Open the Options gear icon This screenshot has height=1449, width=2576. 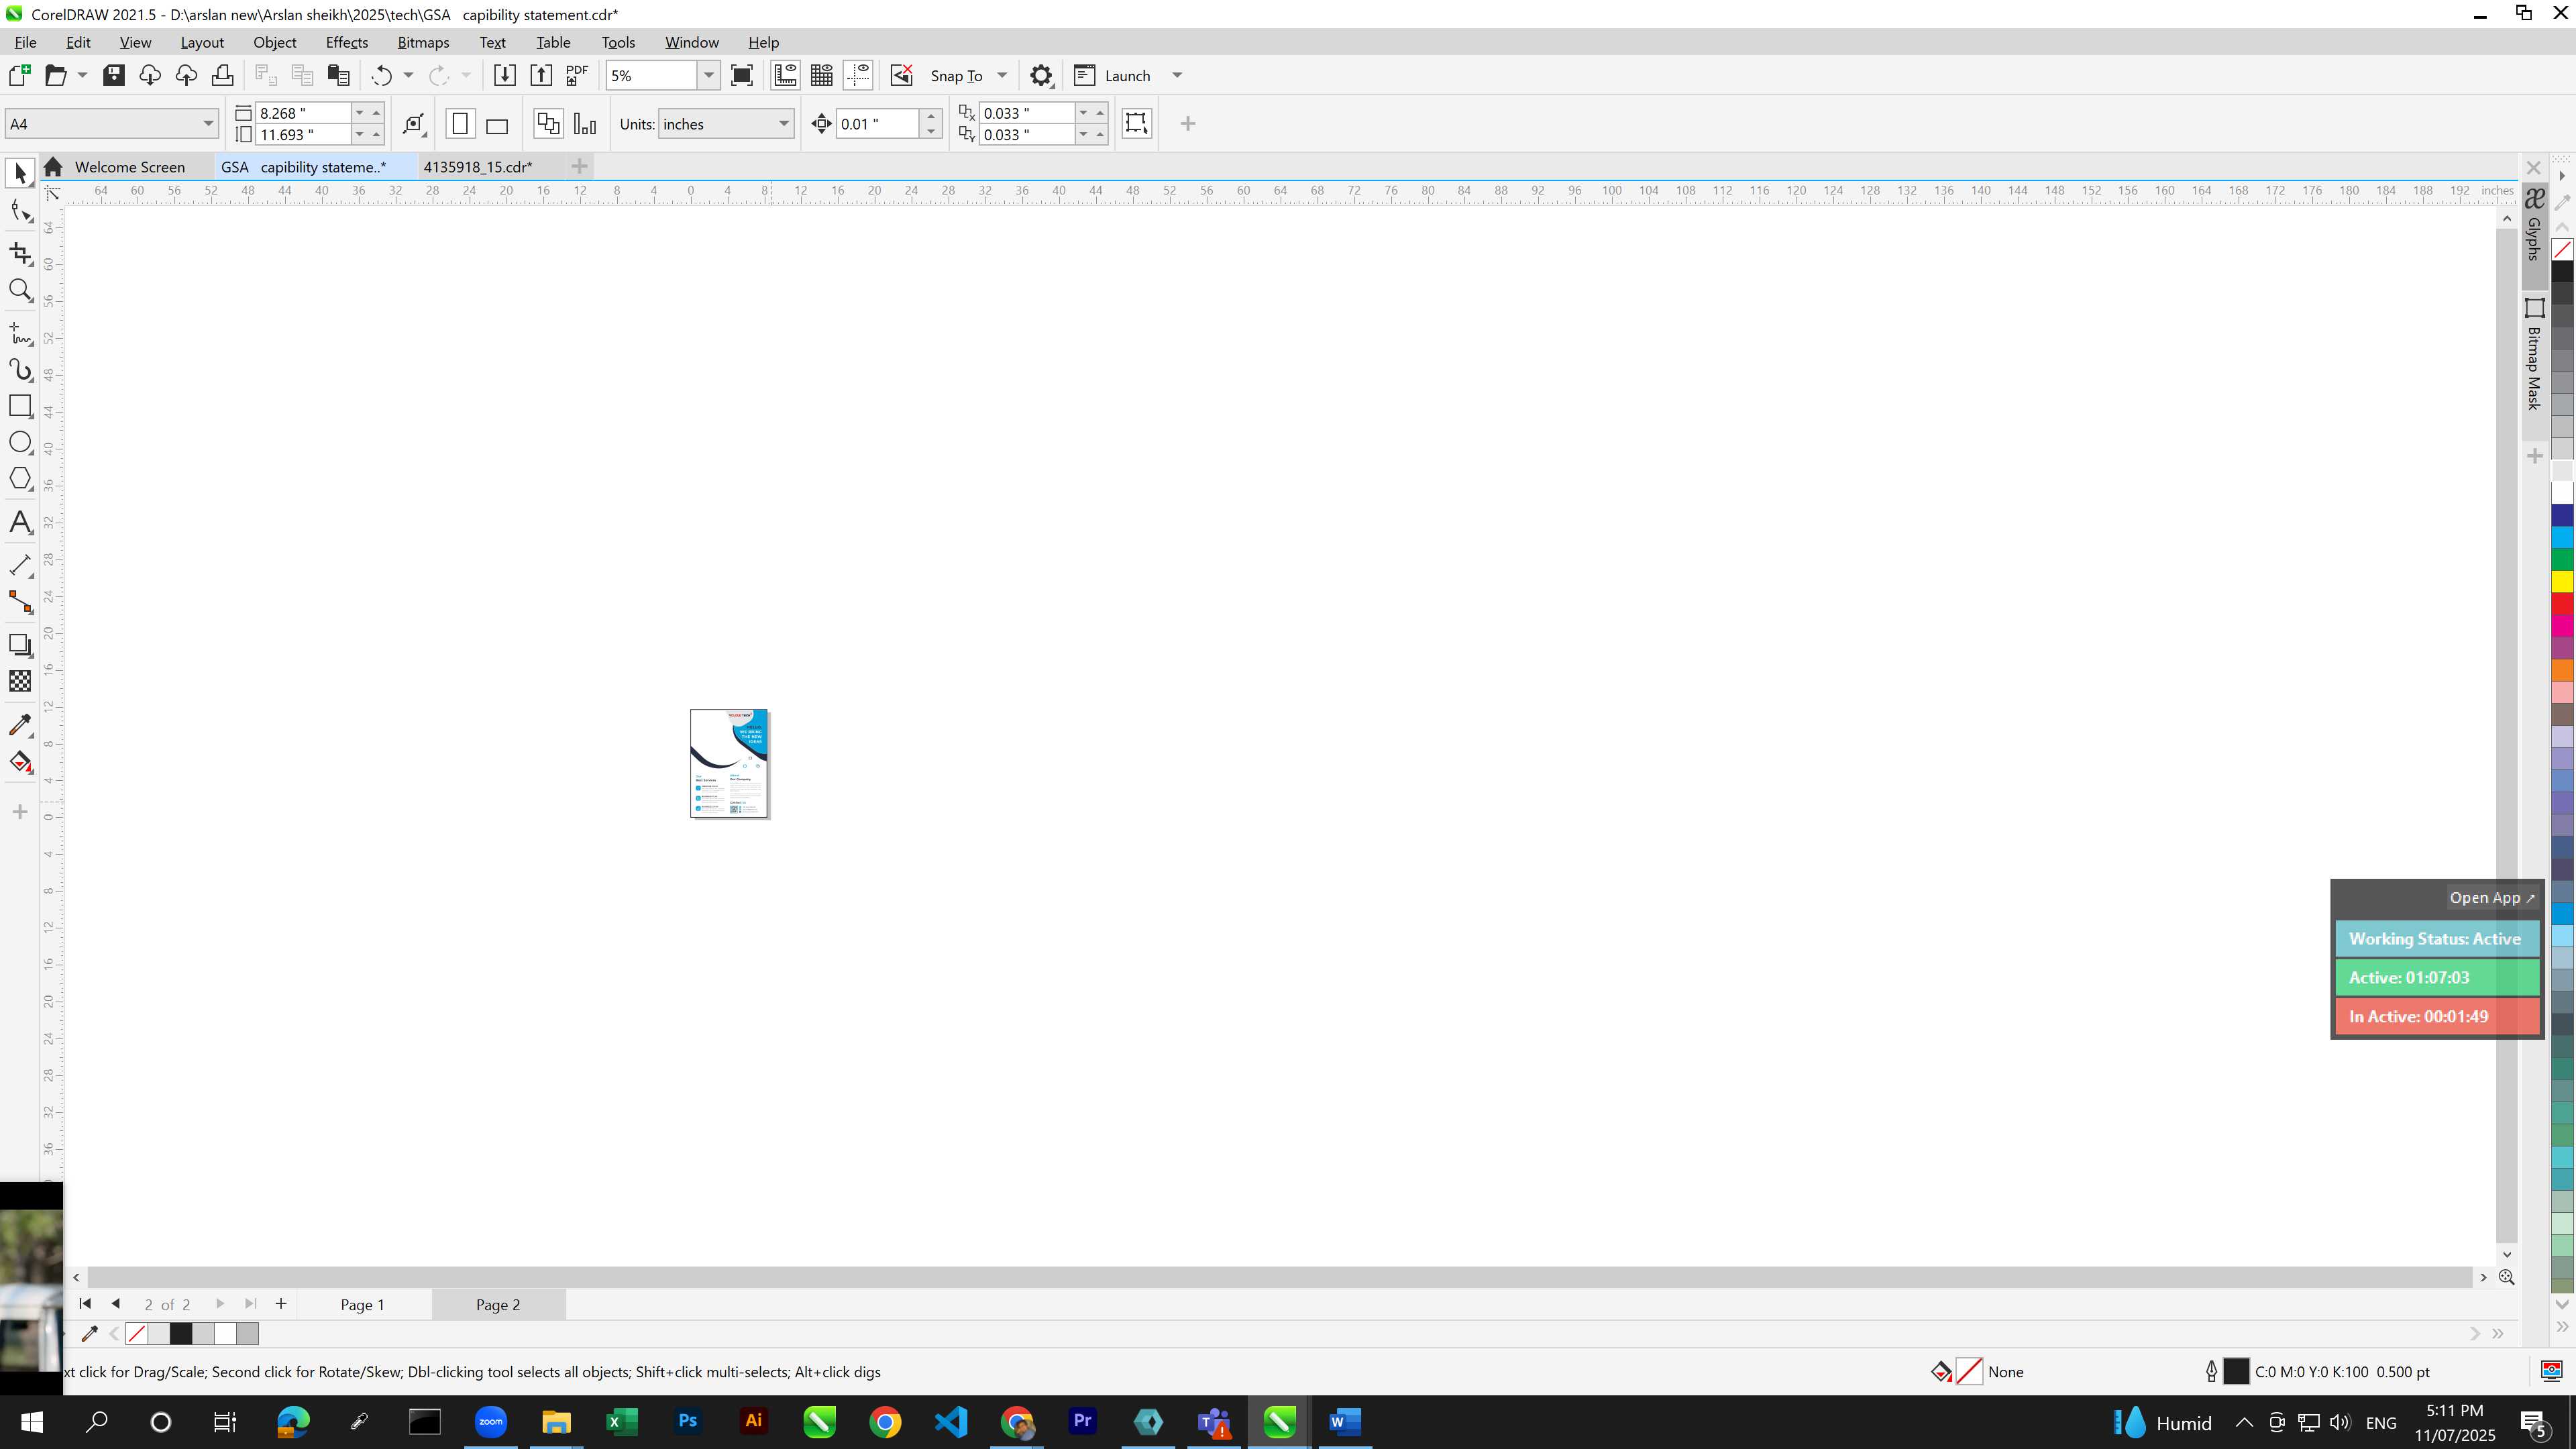[1041, 76]
